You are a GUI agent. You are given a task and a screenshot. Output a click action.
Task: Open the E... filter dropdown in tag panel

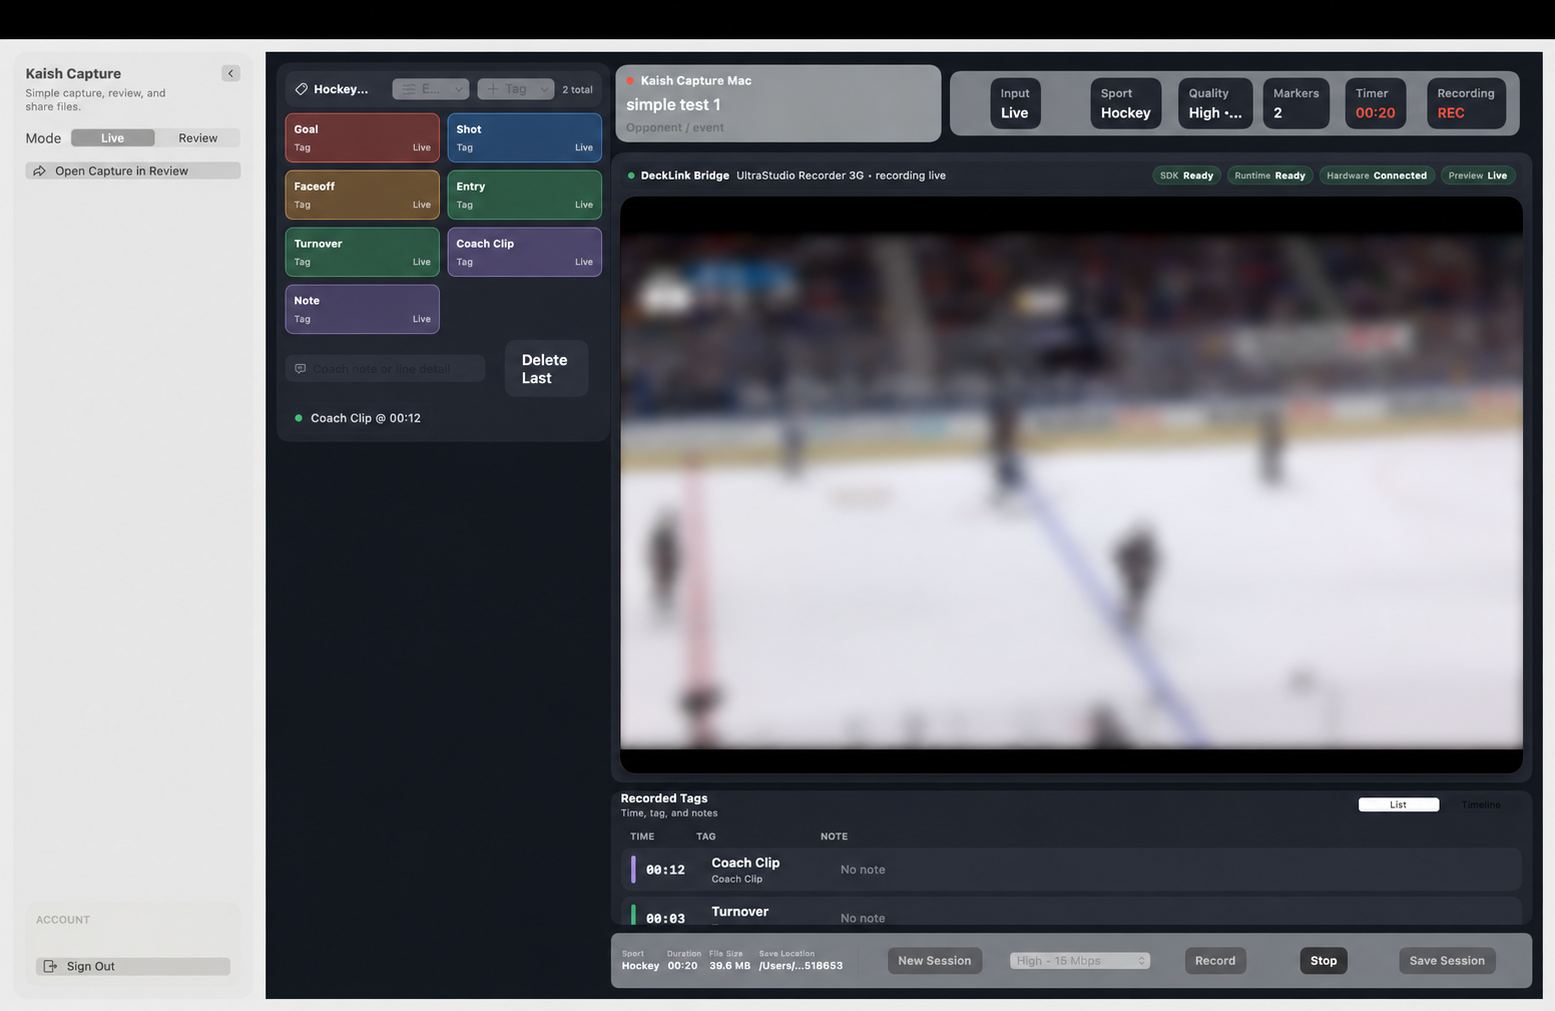(x=431, y=89)
